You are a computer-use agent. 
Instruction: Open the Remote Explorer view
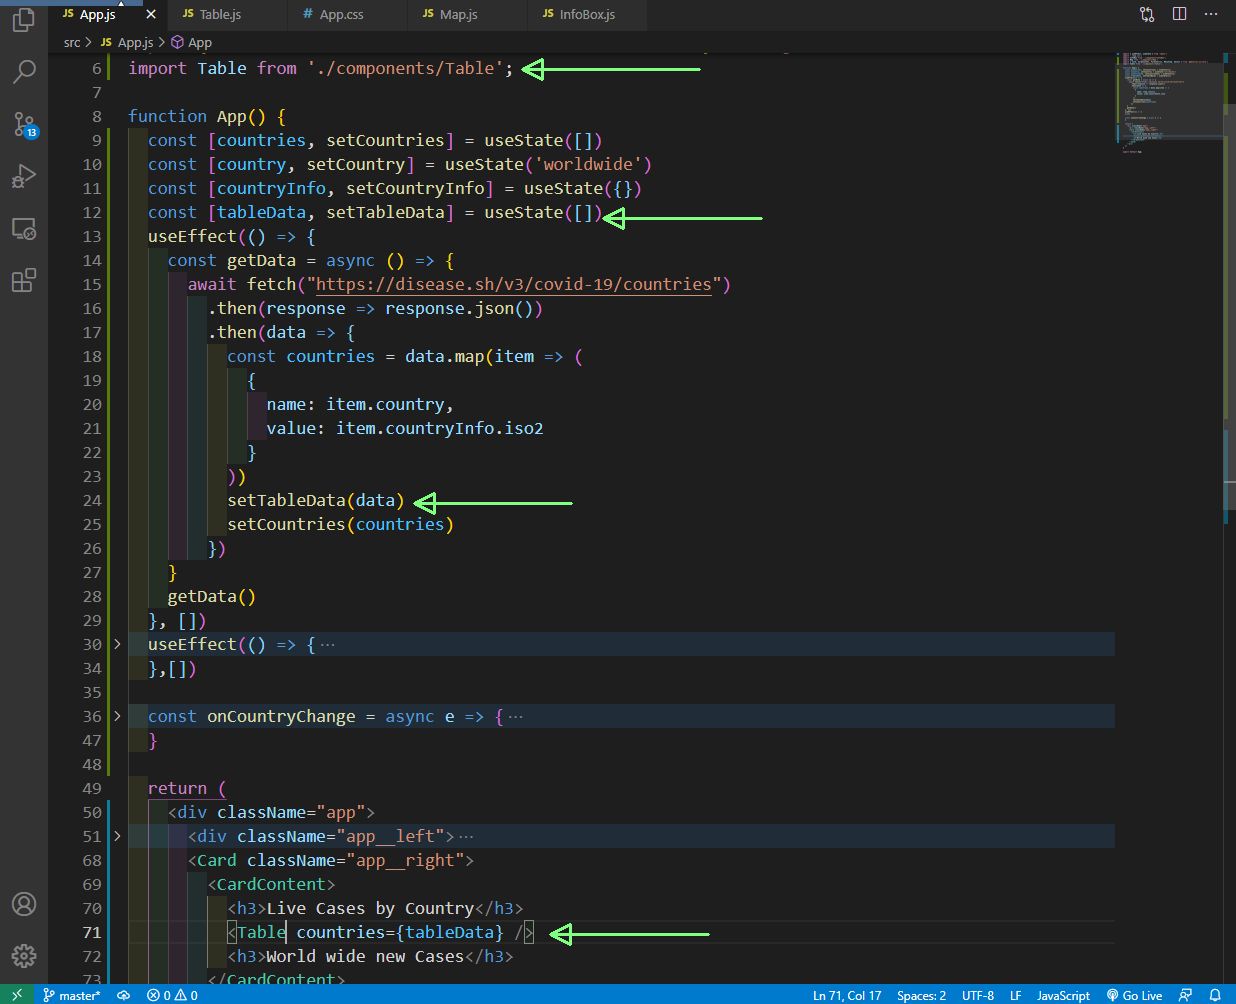point(24,229)
